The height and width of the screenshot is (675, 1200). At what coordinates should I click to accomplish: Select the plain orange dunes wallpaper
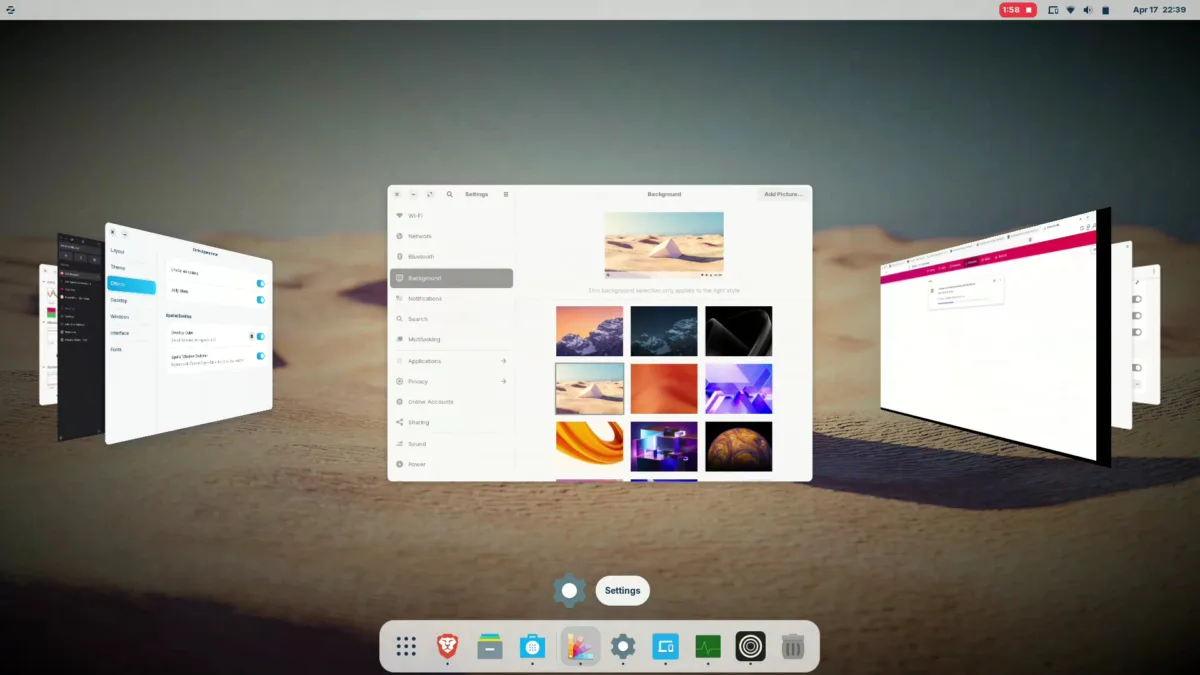point(664,388)
